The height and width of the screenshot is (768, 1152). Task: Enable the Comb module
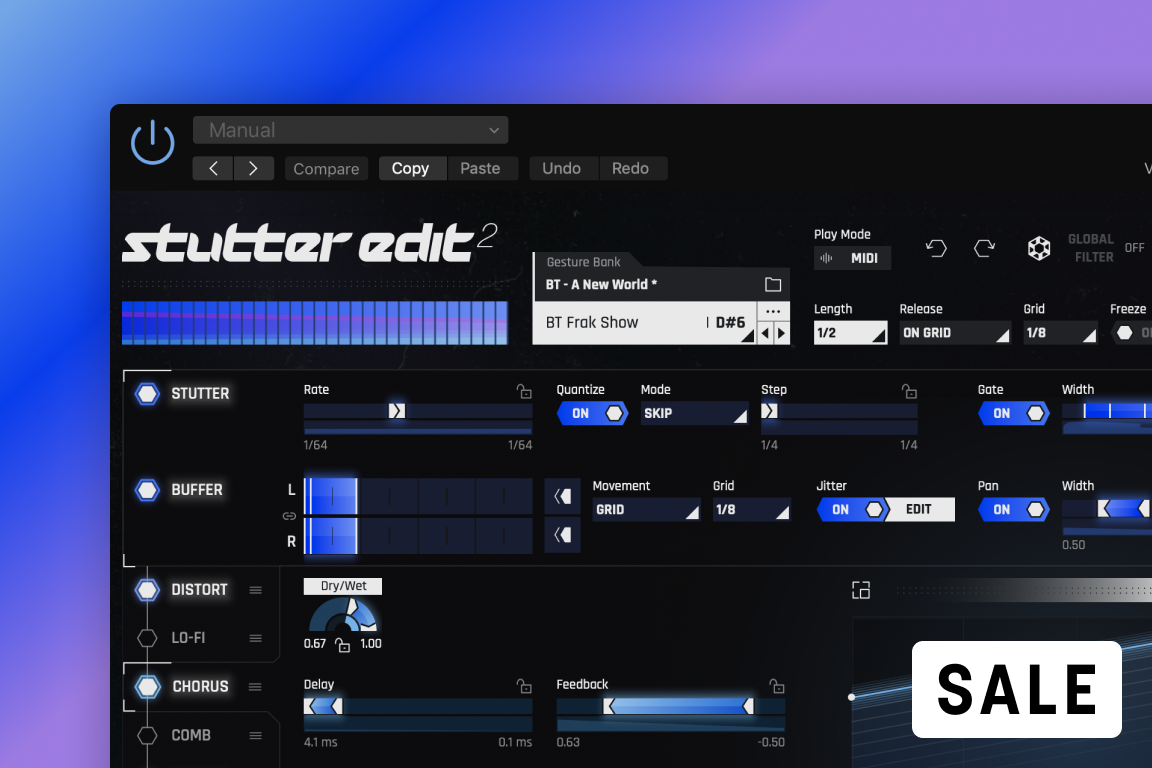coord(148,735)
